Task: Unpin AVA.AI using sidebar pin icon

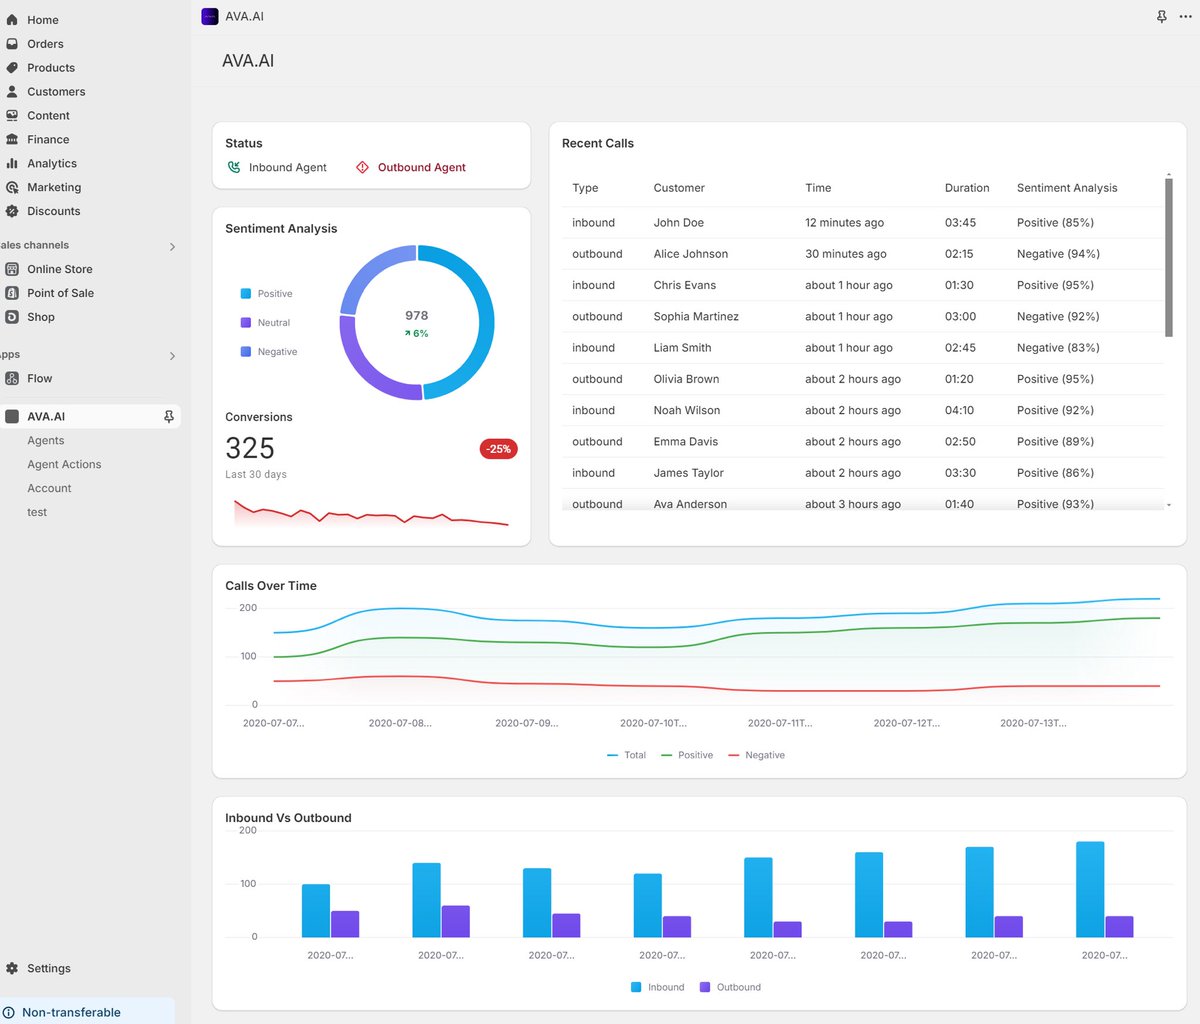Action: 169,416
